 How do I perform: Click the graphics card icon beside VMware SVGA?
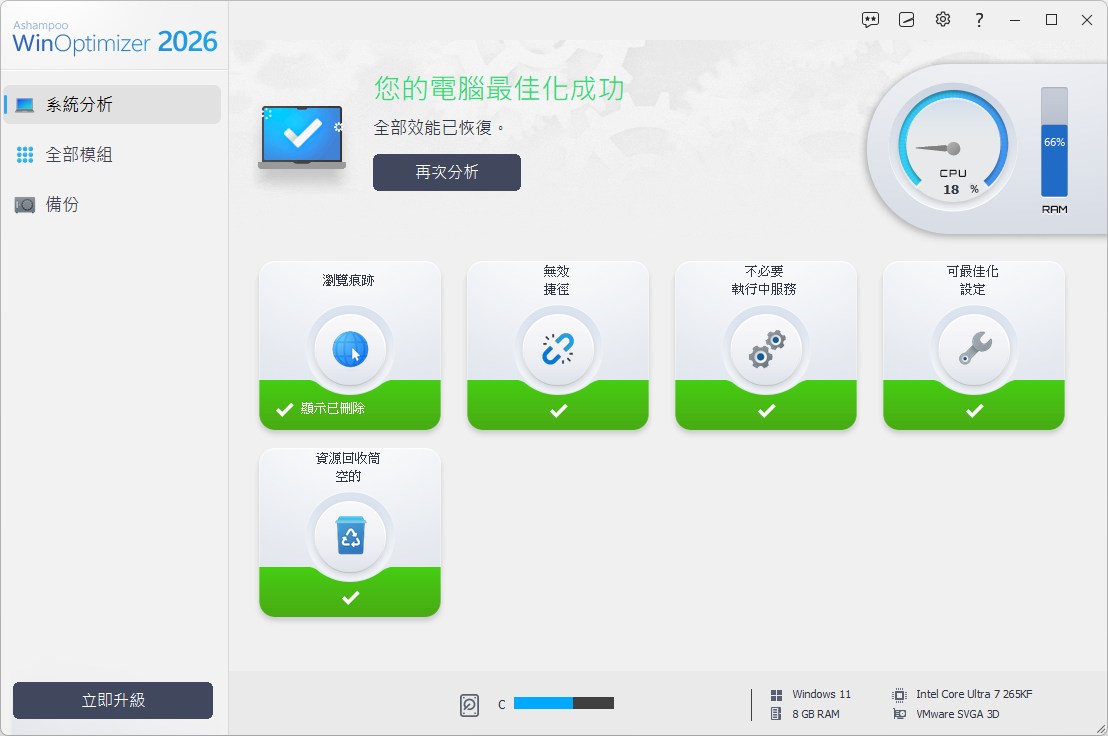click(900, 714)
